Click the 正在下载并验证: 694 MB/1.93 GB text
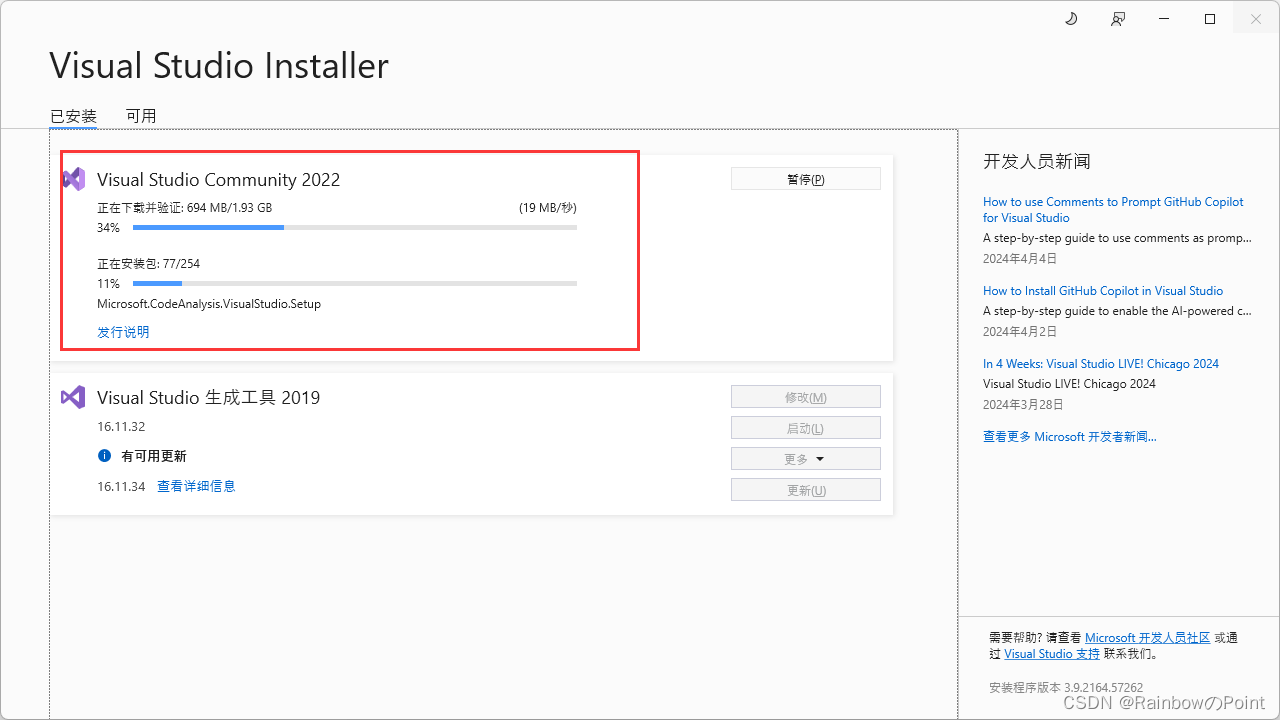The image size is (1280, 720). [185, 208]
